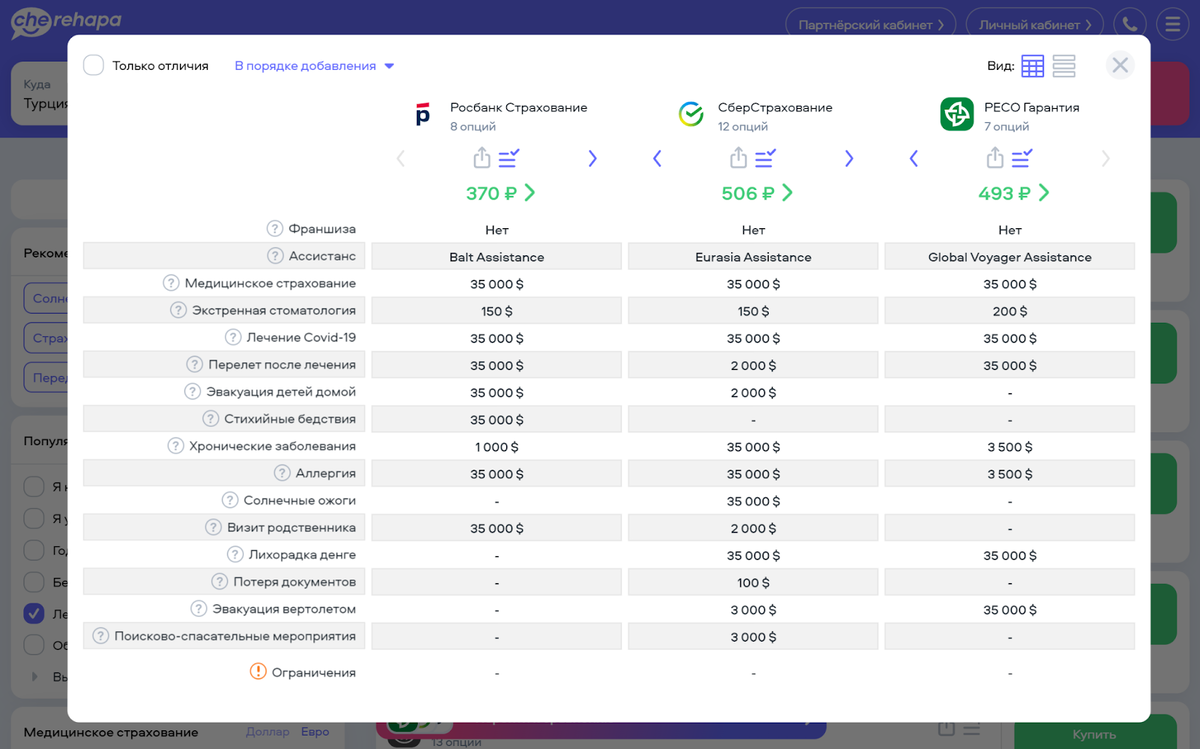Open Партнёрский кабинет in the header
Viewport: 1200px width, 749px height.
tap(870, 24)
